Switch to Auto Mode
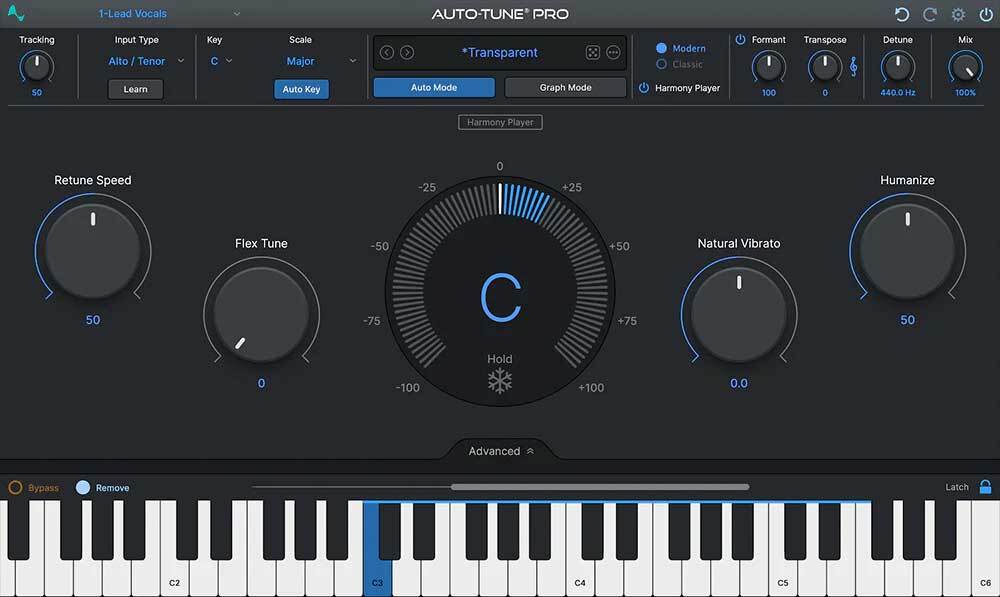This screenshot has width=1000, height=597. coord(434,87)
